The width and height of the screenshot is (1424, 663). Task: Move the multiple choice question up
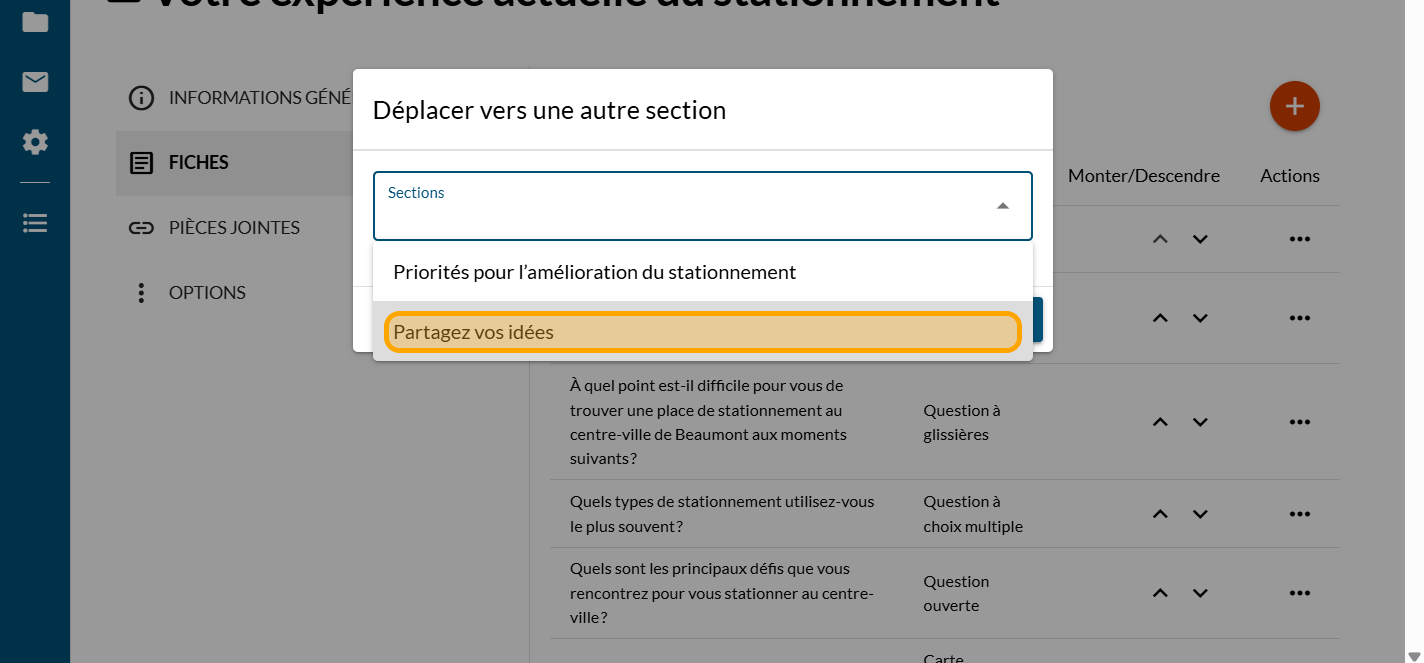(1160, 514)
